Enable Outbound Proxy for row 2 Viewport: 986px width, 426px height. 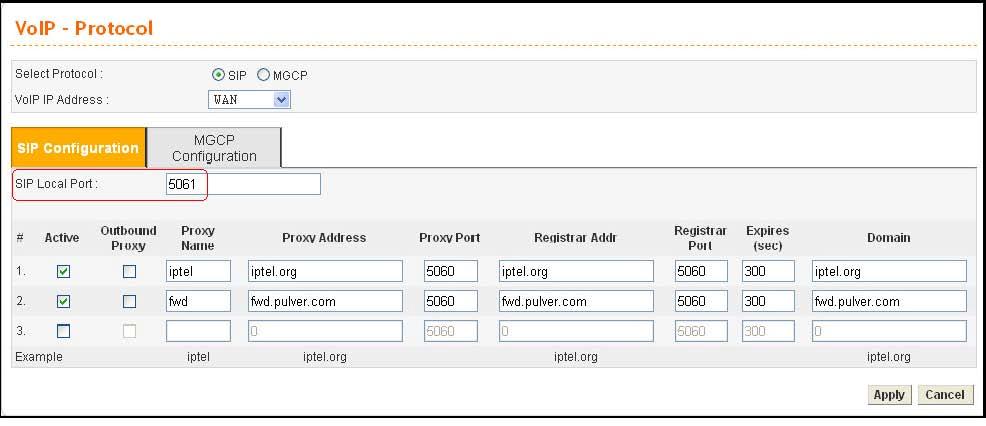point(129,302)
